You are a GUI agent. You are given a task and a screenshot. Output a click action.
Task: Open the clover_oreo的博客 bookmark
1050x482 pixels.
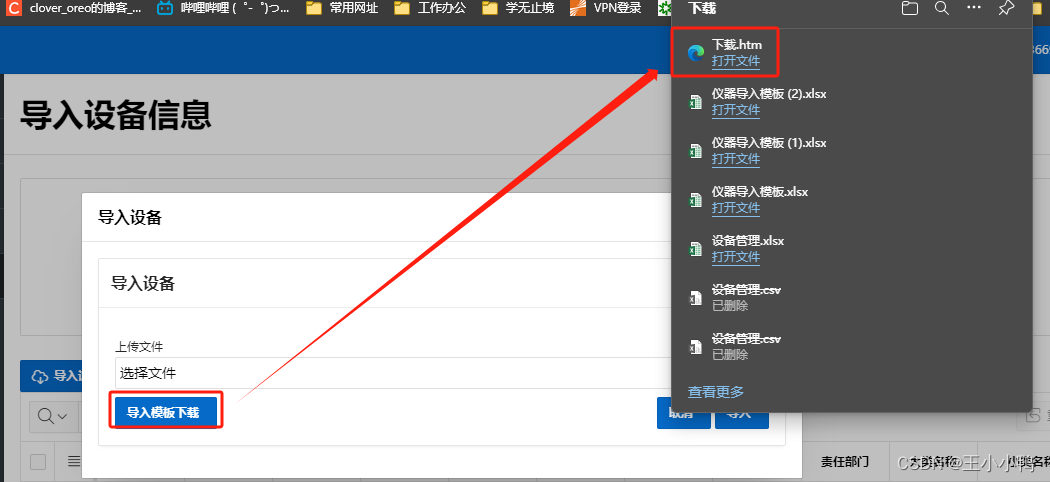(74, 8)
